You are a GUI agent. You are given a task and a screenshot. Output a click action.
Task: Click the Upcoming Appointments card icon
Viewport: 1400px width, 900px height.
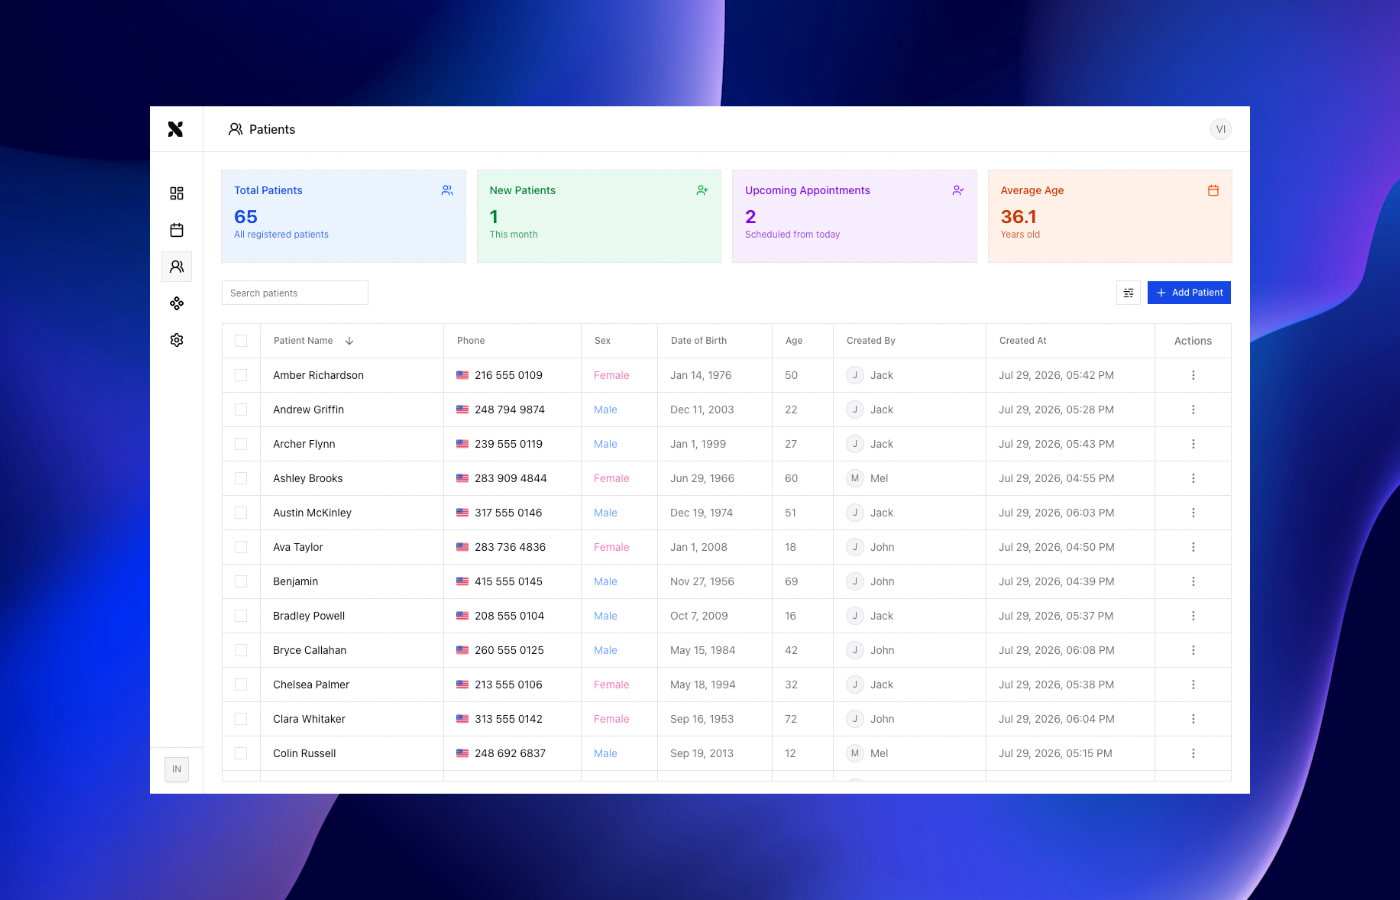pyautogui.click(x=958, y=190)
